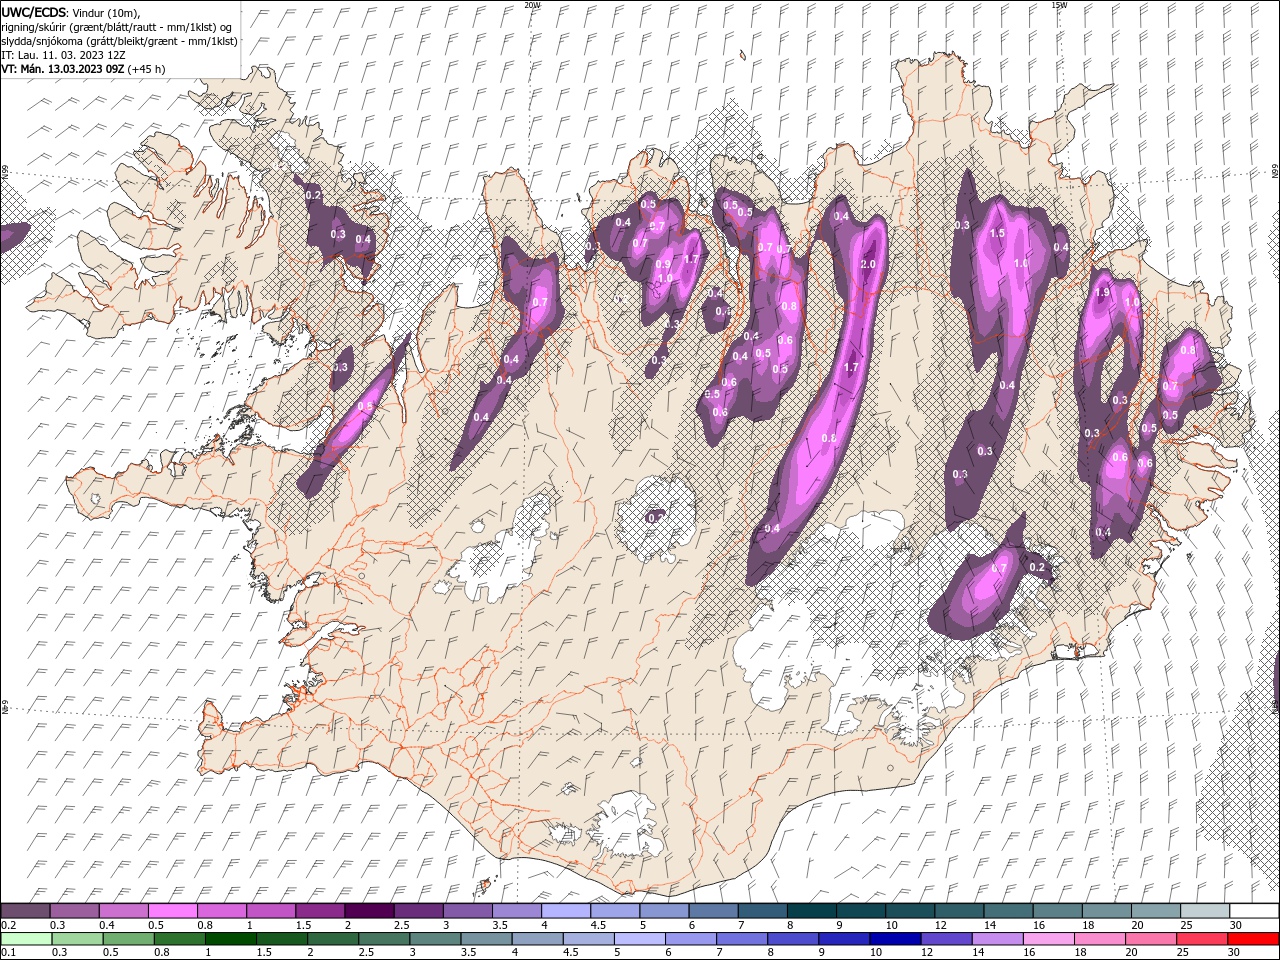Pick the lower legend swatch starting at 0.8
Image resolution: width=1280 pixels, height=960 pixels.
point(179,938)
